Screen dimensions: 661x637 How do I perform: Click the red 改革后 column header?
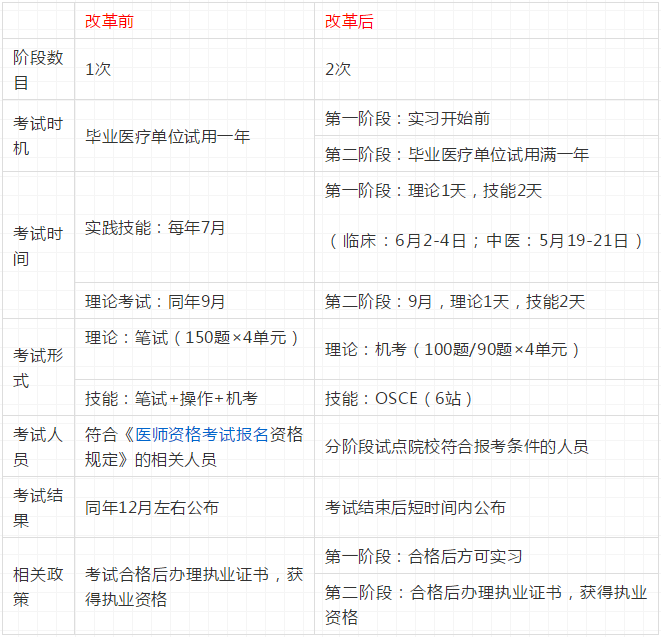click(349, 21)
